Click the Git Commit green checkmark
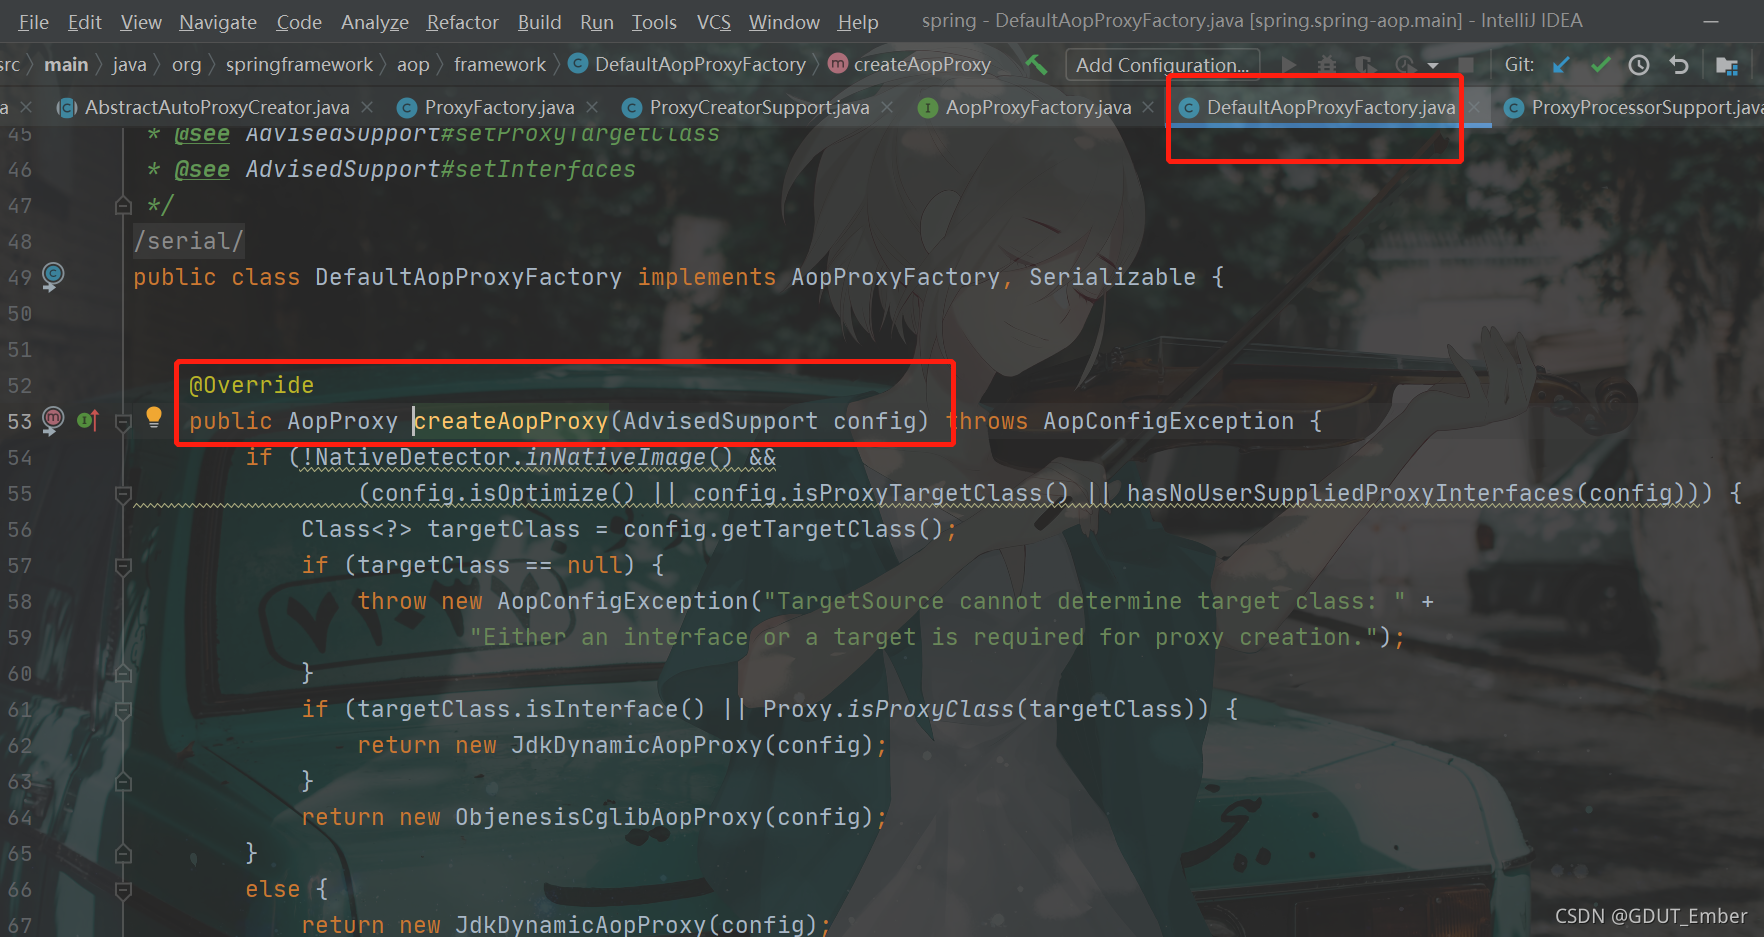1764x937 pixels. pos(1600,65)
